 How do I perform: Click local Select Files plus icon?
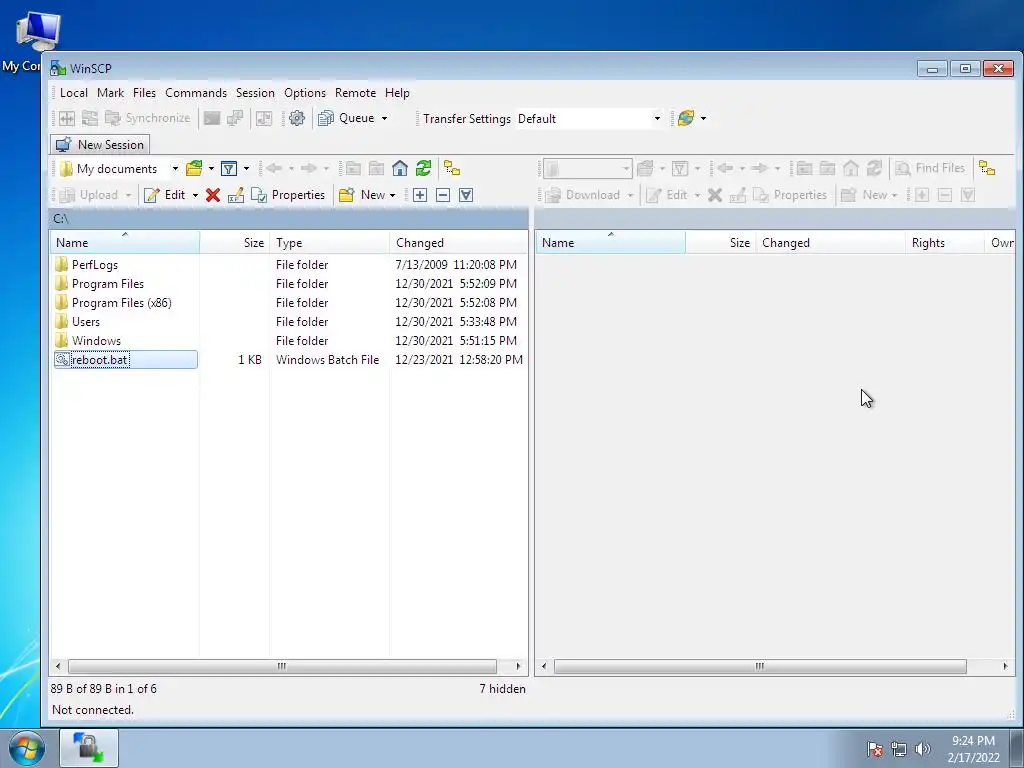(420, 195)
